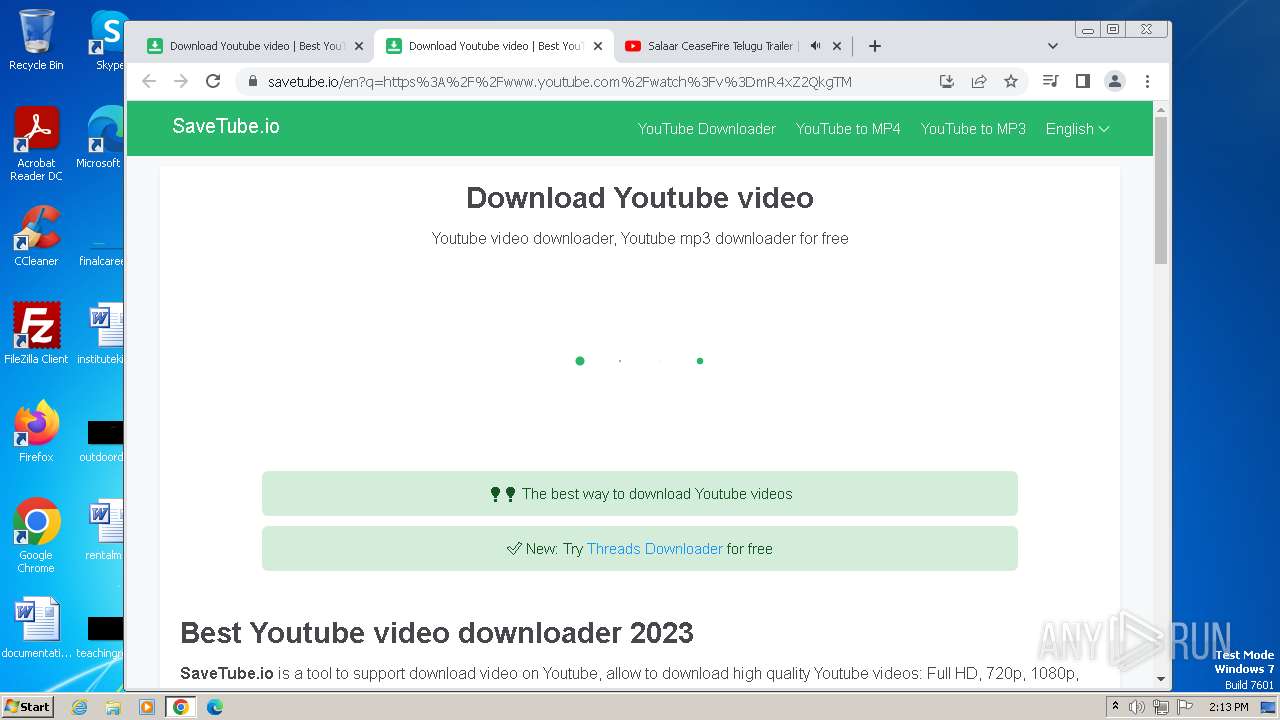Click the volume speaker tray icon
Image resolution: width=1280 pixels, height=720 pixels.
[x=1137, y=707]
